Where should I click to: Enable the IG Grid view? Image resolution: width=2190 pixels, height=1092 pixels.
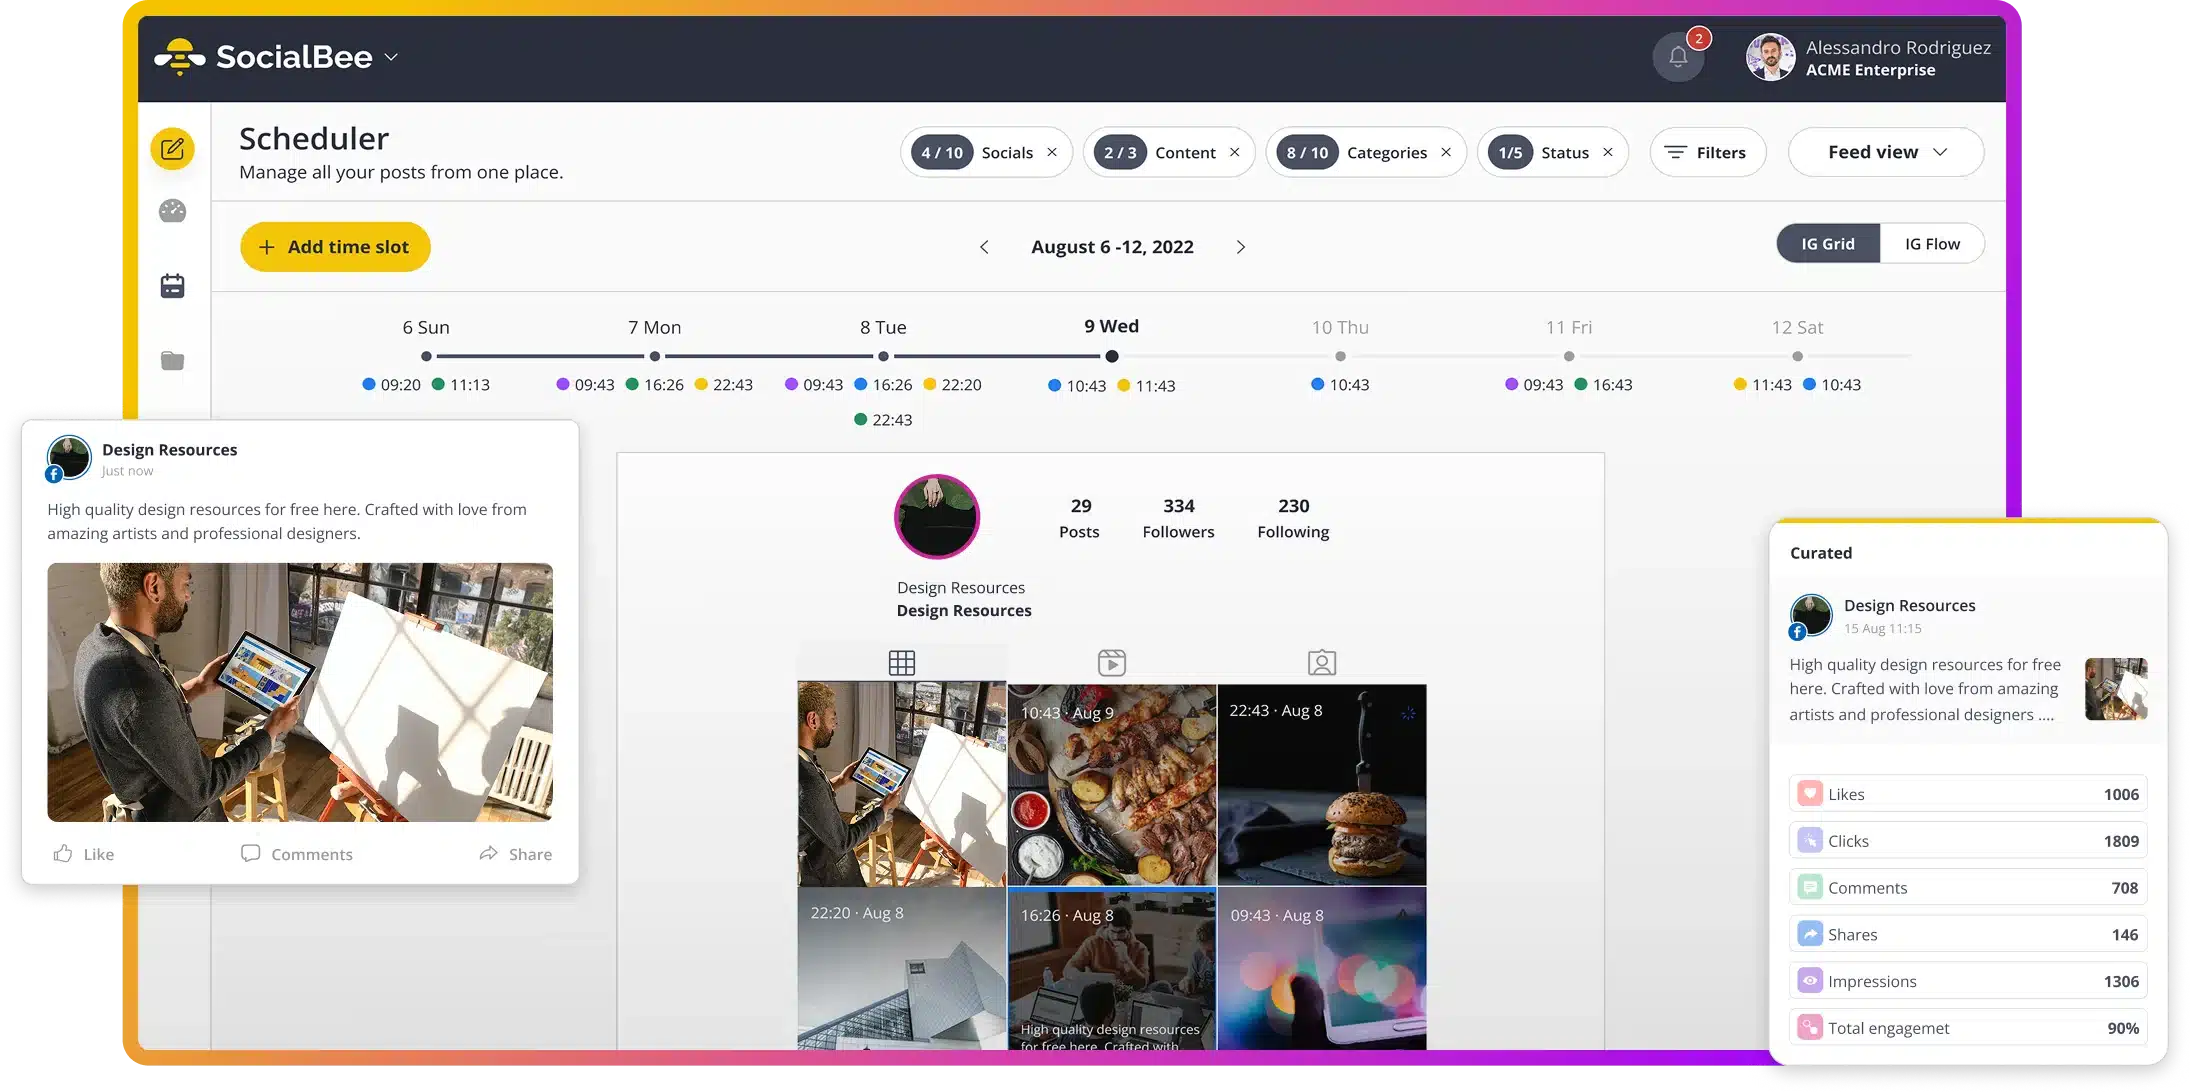1827,243
